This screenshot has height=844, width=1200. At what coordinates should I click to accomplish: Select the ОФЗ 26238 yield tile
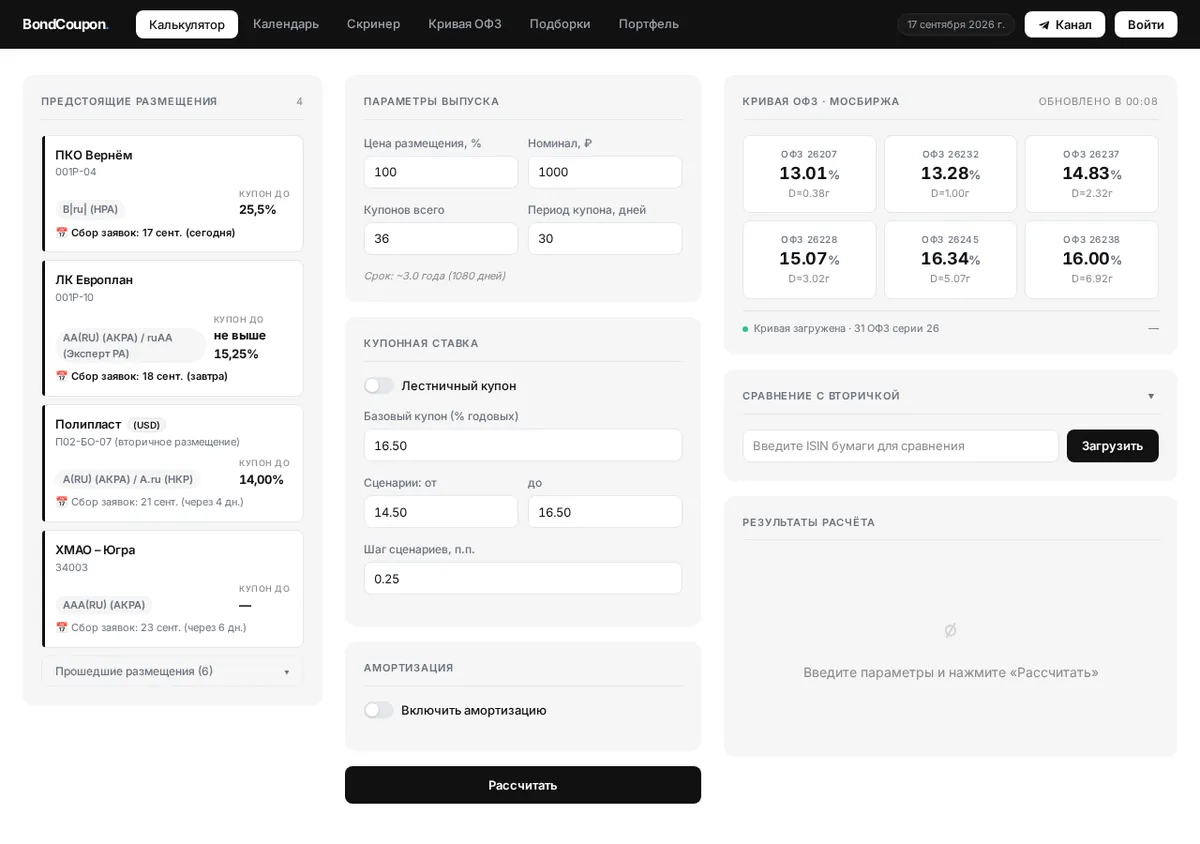coord(1091,260)
